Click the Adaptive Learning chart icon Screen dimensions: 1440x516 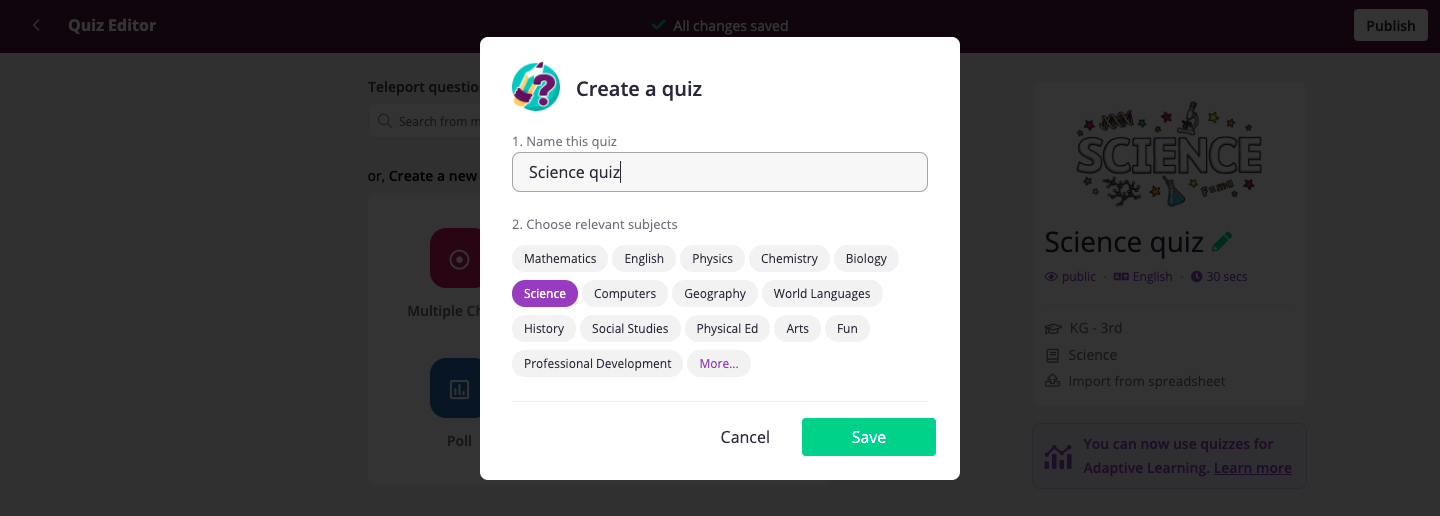pos(1058,457)
